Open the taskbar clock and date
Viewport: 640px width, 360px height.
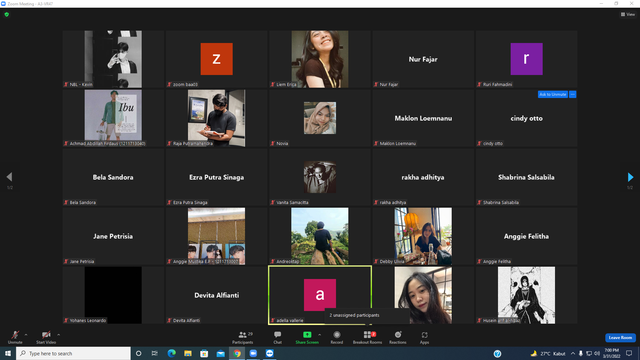[612, 353]
